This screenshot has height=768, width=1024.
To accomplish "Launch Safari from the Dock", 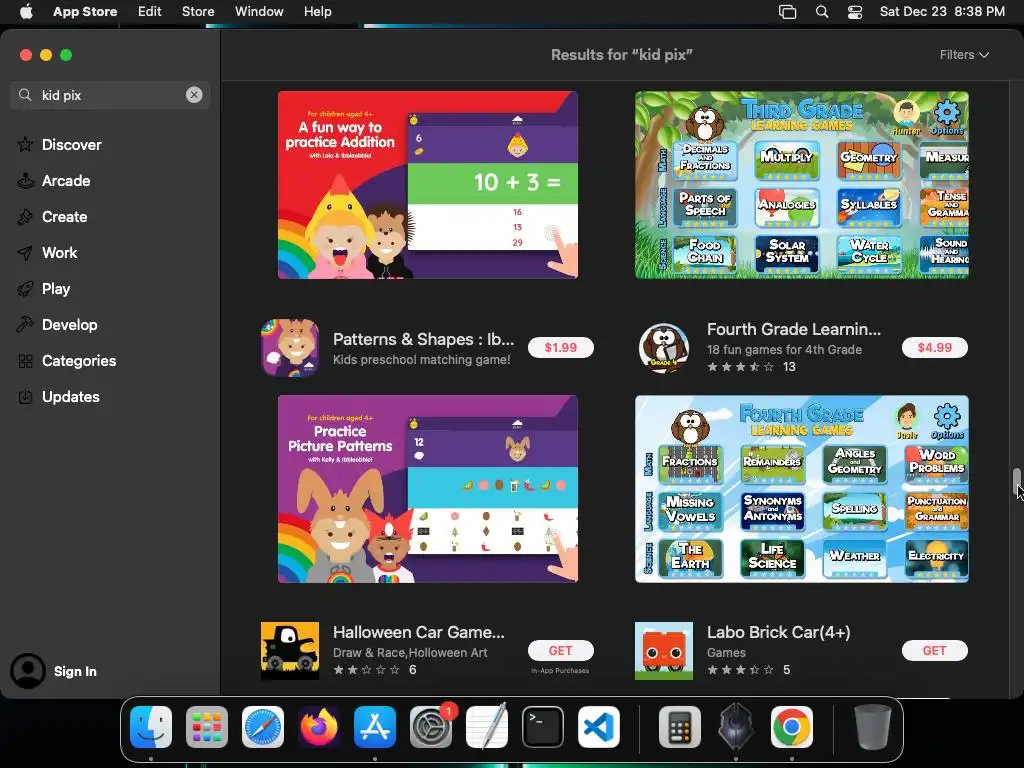I will [263, 726].
